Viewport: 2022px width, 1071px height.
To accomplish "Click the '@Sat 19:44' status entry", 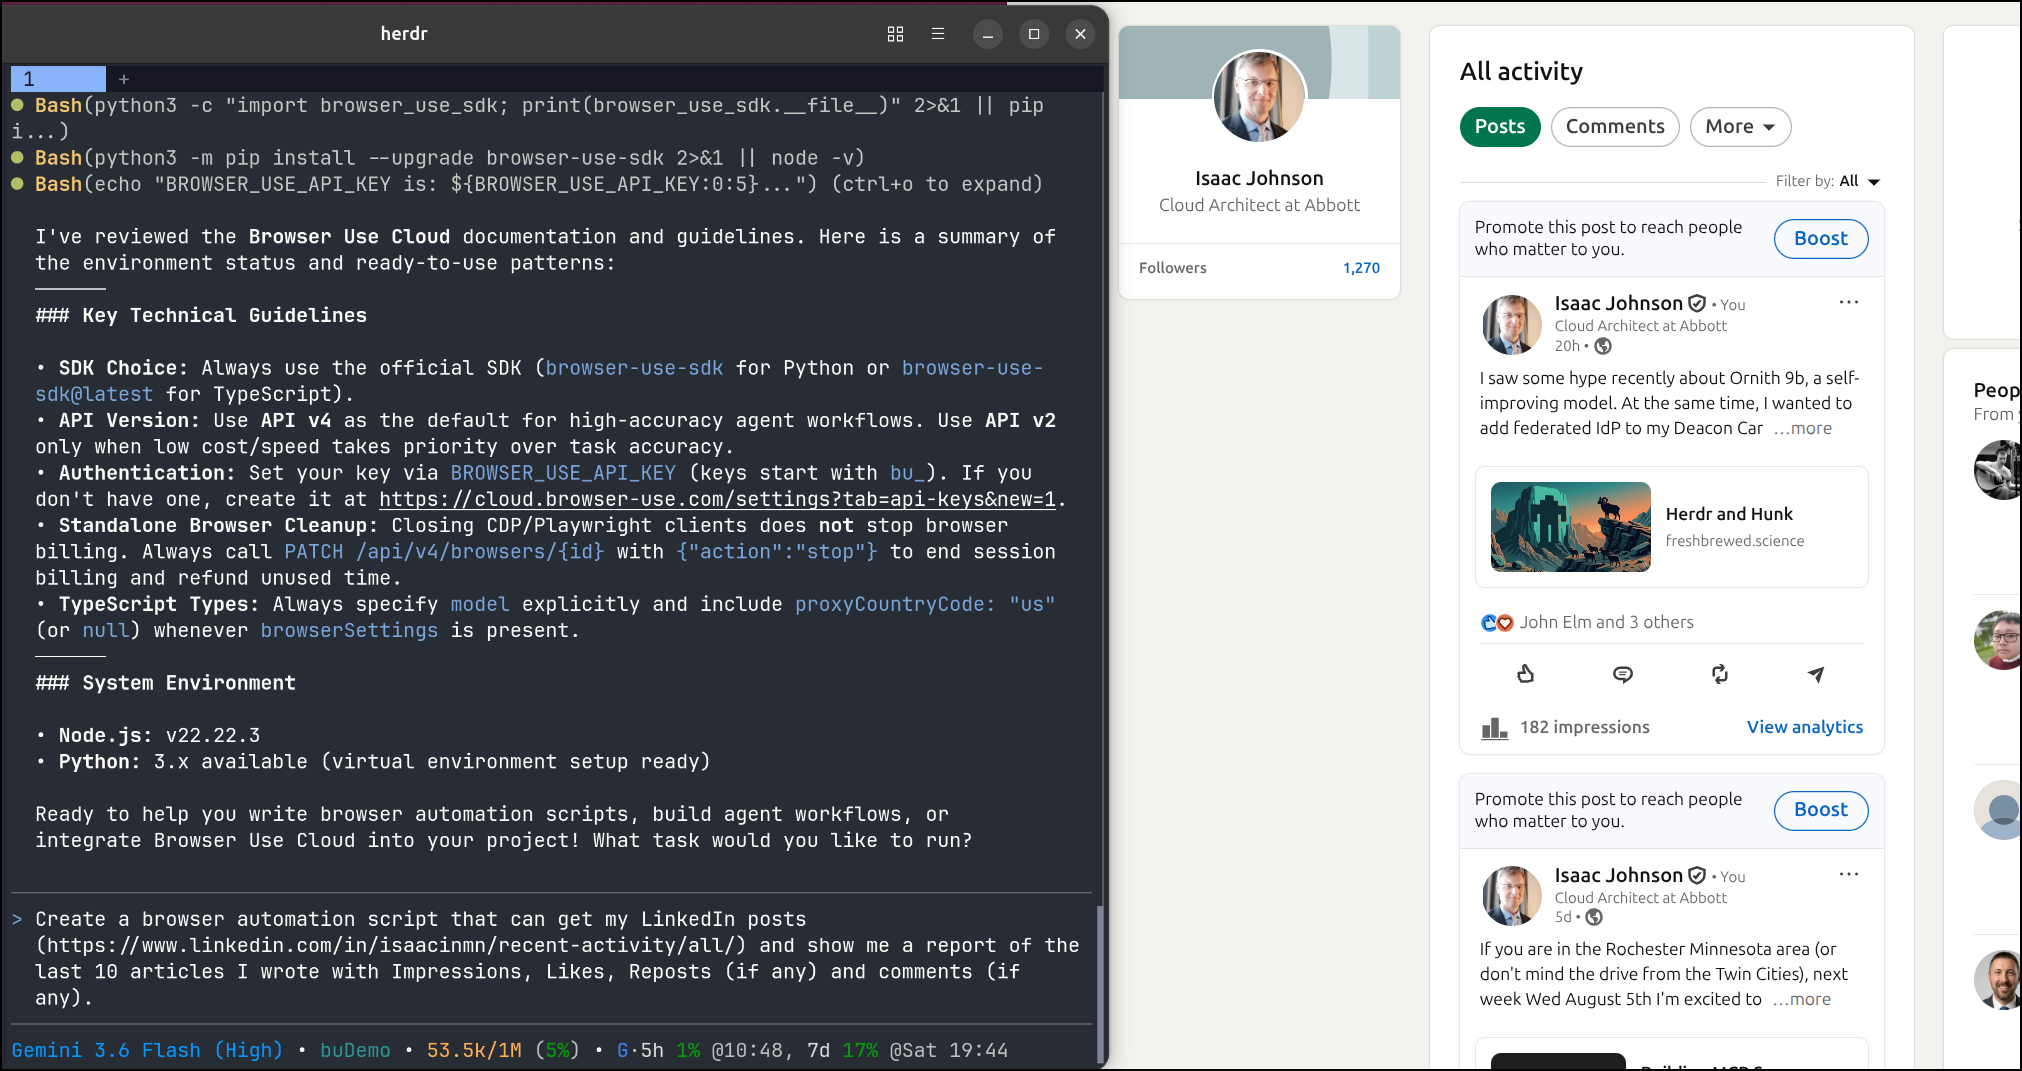I will tap(949, 1050).
